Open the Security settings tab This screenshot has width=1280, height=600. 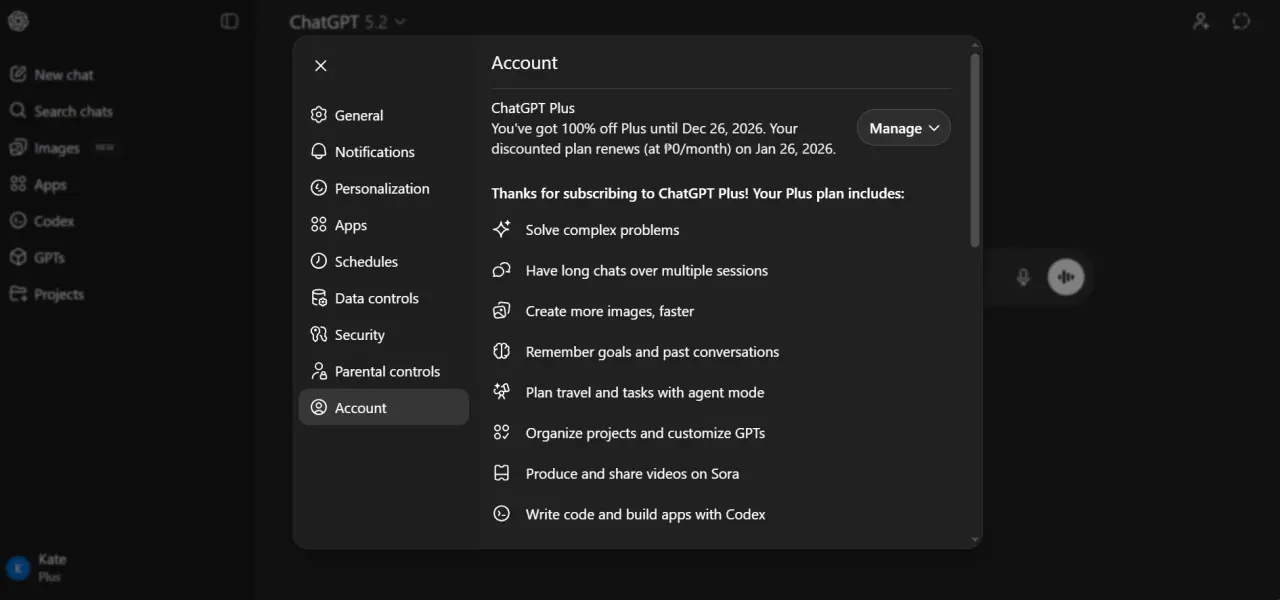click(x=383, y=335)
